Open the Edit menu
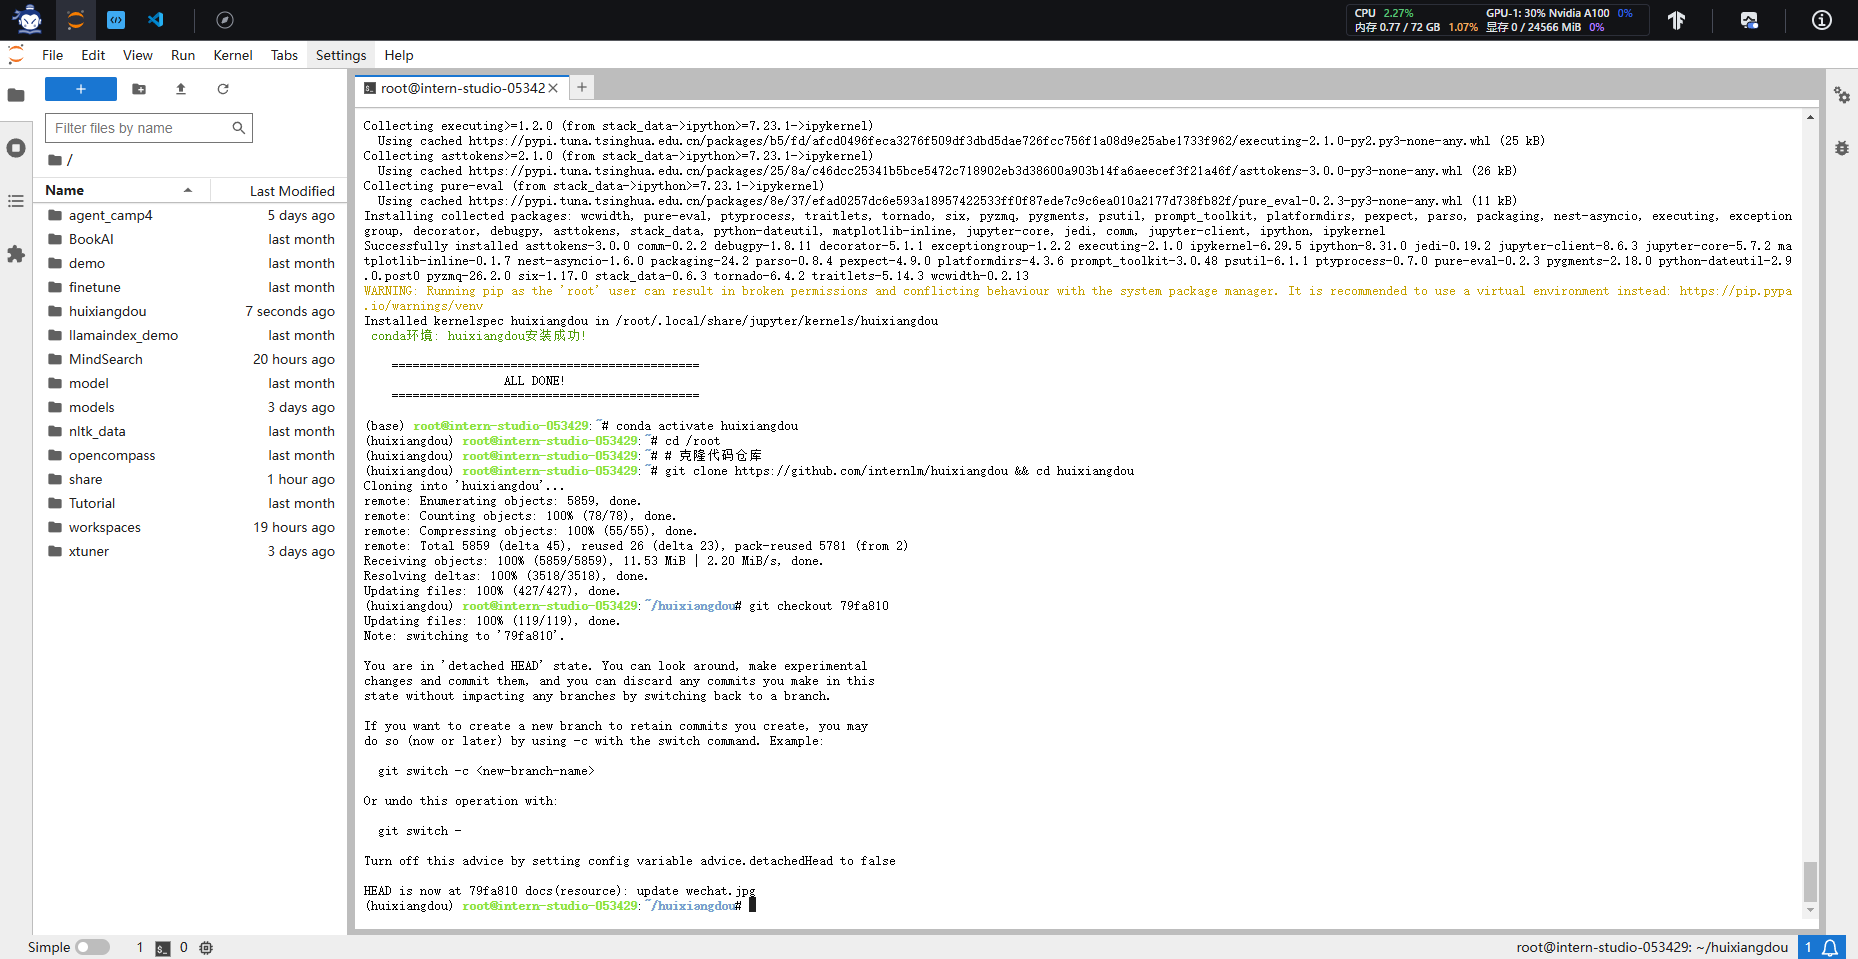The height and width of the screenshot is (959, 1858). 93,55
